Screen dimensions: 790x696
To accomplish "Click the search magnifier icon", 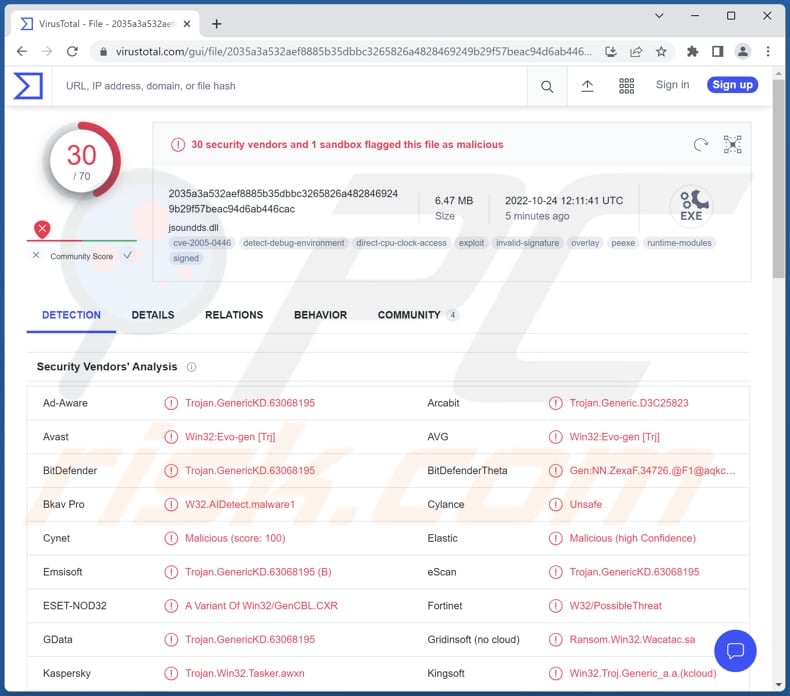I will 547,87.
